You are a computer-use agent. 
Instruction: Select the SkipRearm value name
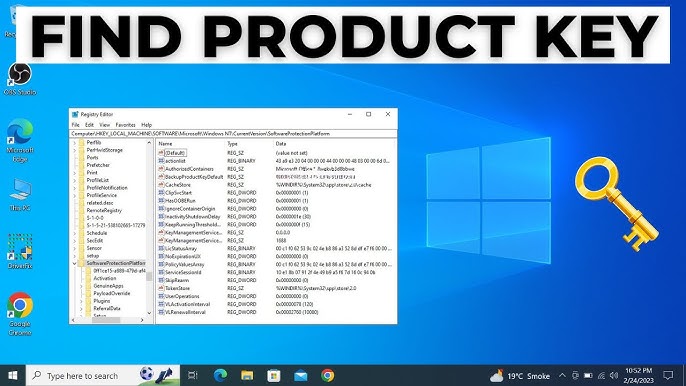coord(177,280)
